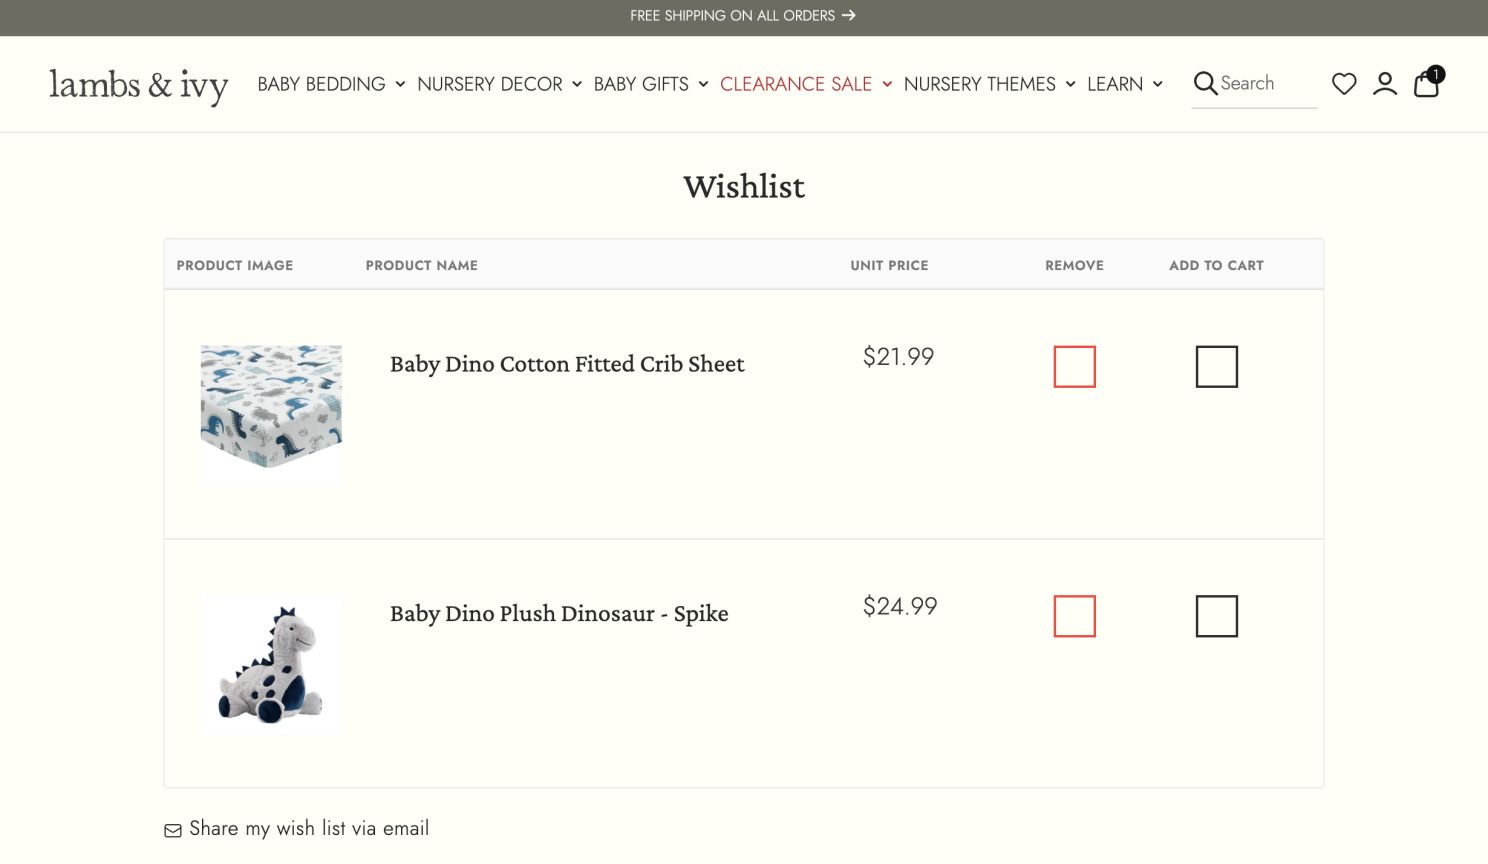Open the shopping cart bag icon
Image resolution: width=1488 pixels, height=864 pixels.
coord(1427,84)
